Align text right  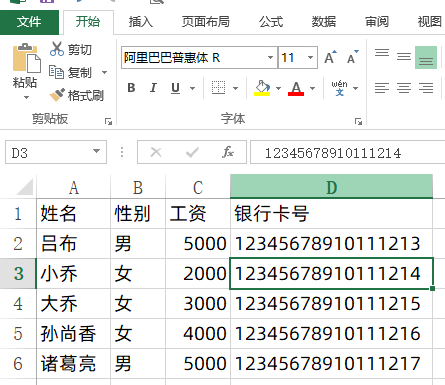426,88
